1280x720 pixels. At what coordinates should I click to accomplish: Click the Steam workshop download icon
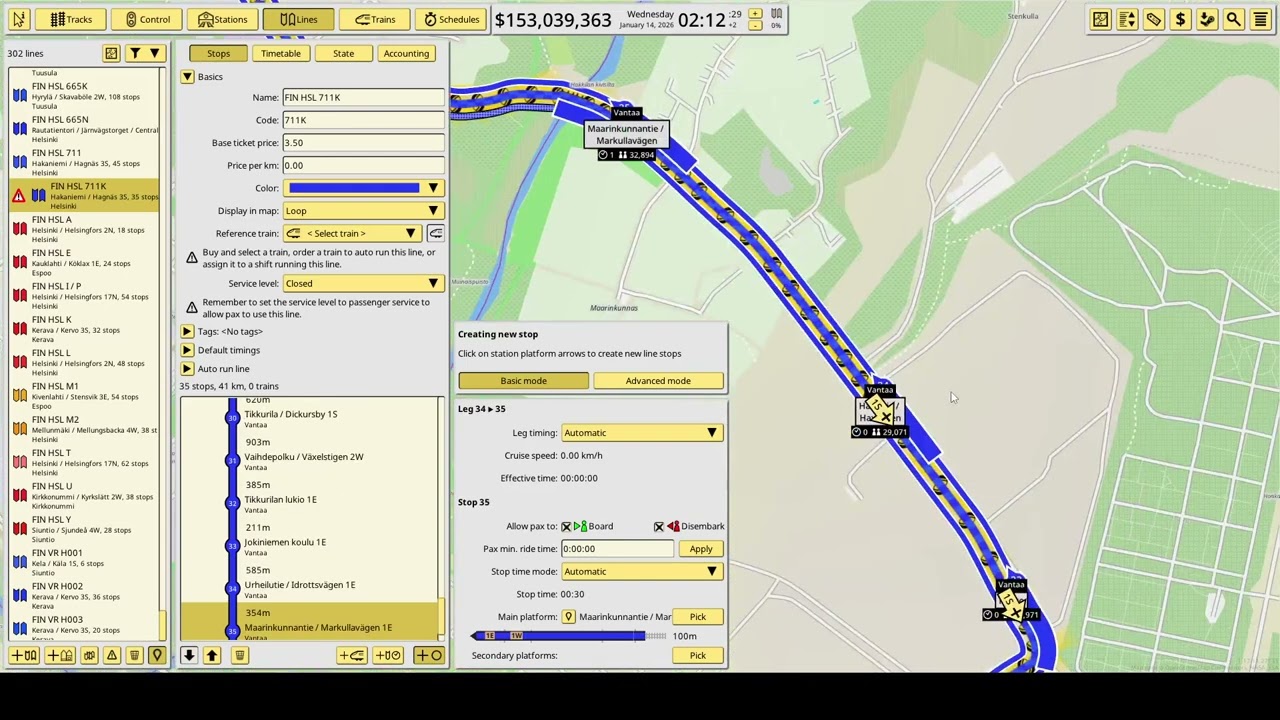point(1207,19)
